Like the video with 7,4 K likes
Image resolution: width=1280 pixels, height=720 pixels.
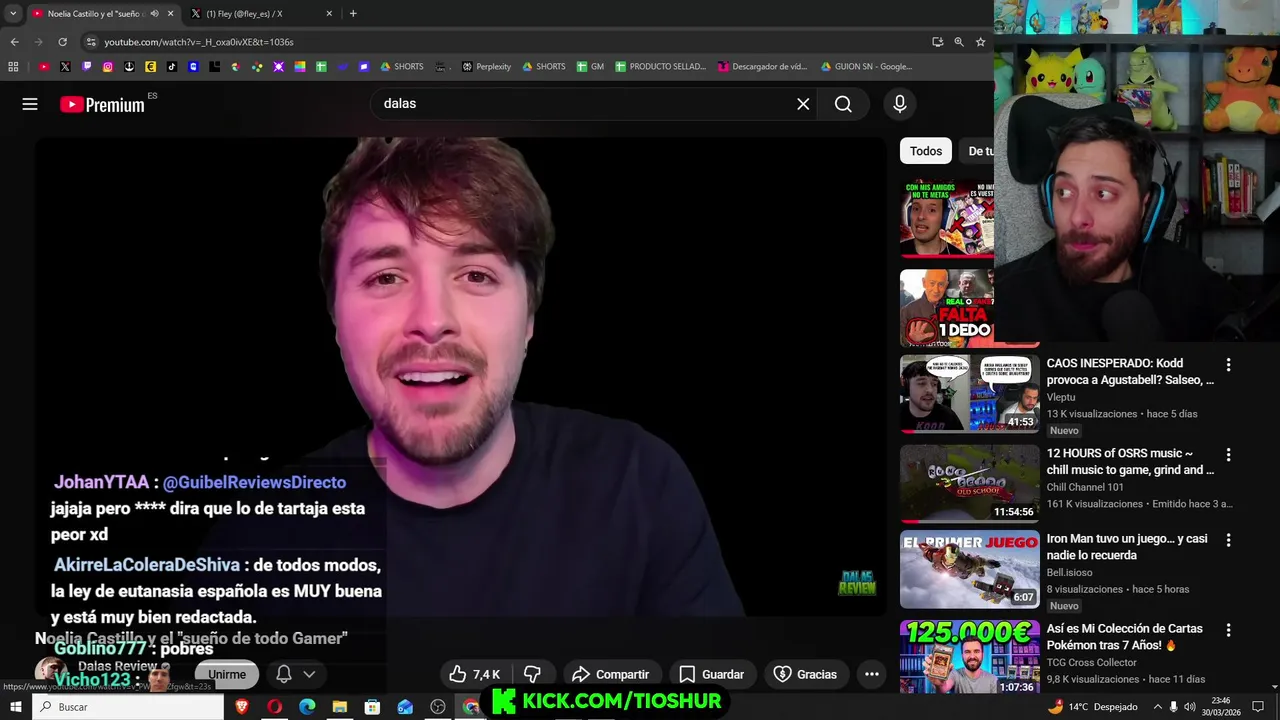(x=474, y=674)
